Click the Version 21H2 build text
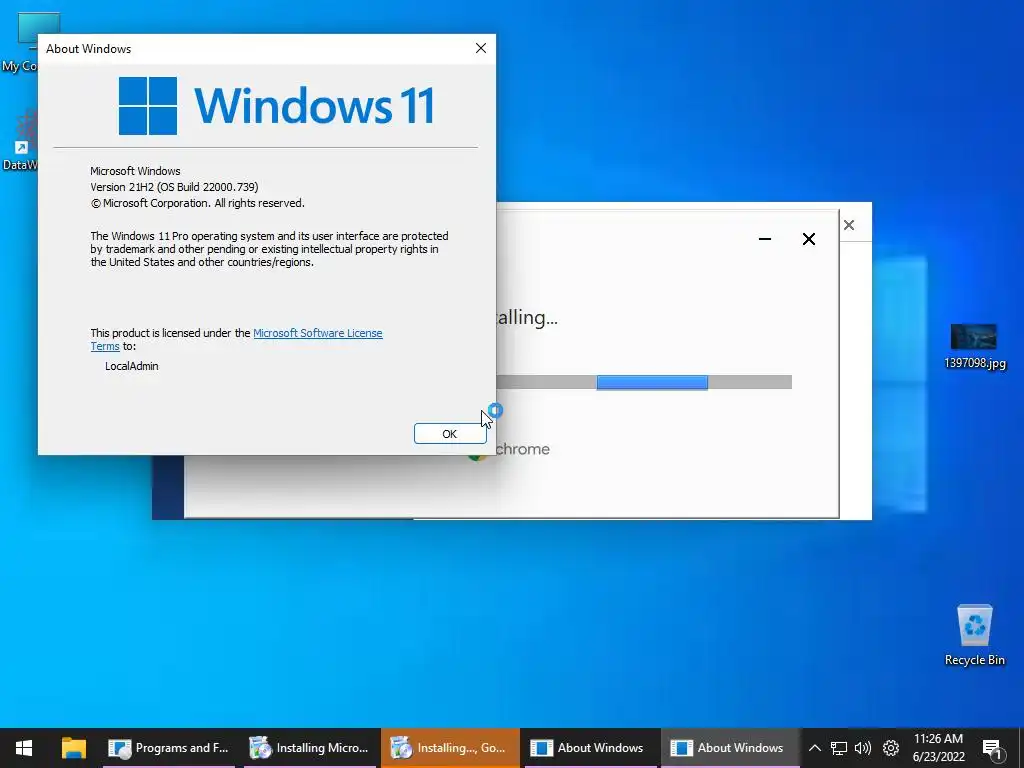 [174, 187]
